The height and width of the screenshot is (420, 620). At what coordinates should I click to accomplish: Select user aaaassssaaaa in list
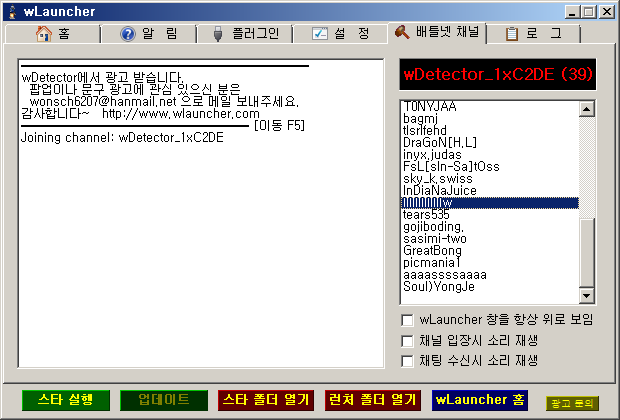tap(490, 274)
